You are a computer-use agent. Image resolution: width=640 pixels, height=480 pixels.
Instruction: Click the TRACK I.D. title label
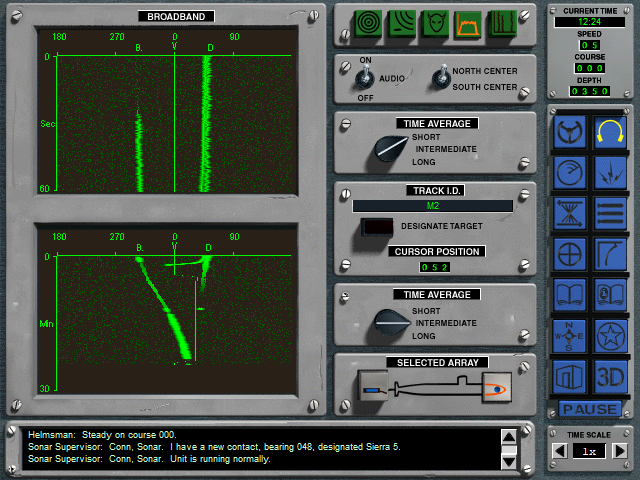coord(436,191)
